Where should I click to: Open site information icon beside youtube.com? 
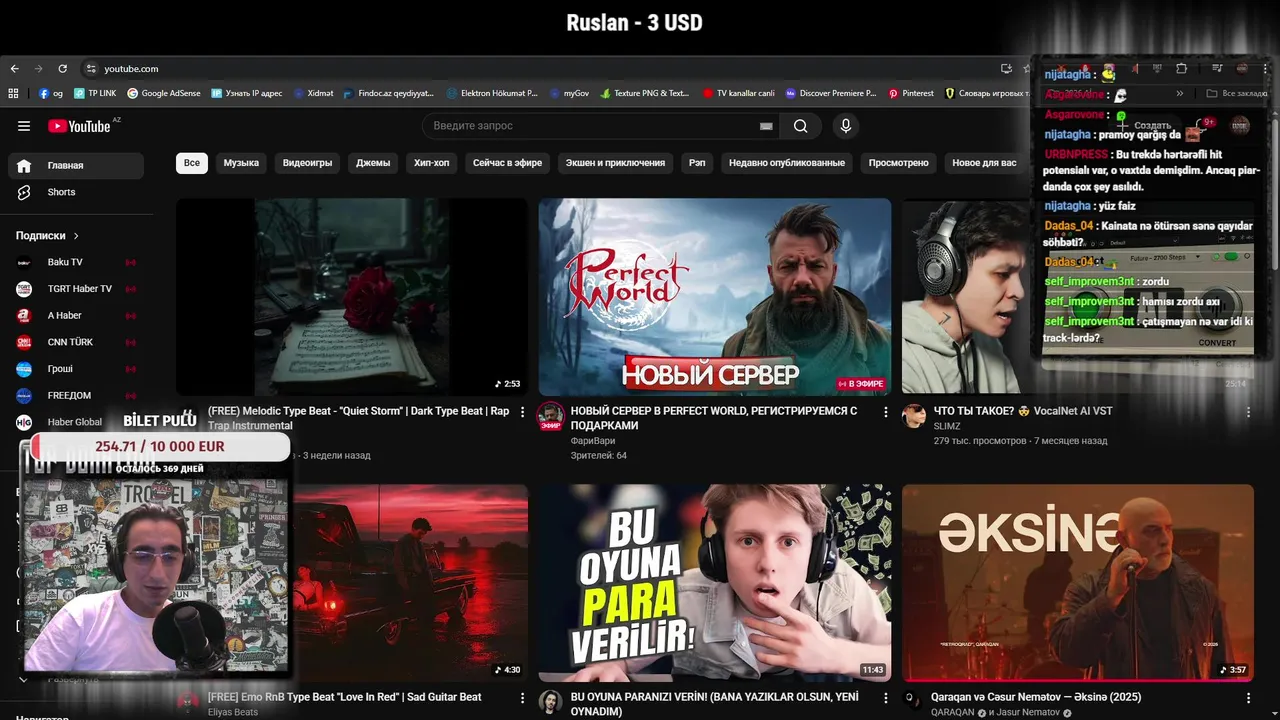(91, 69)
